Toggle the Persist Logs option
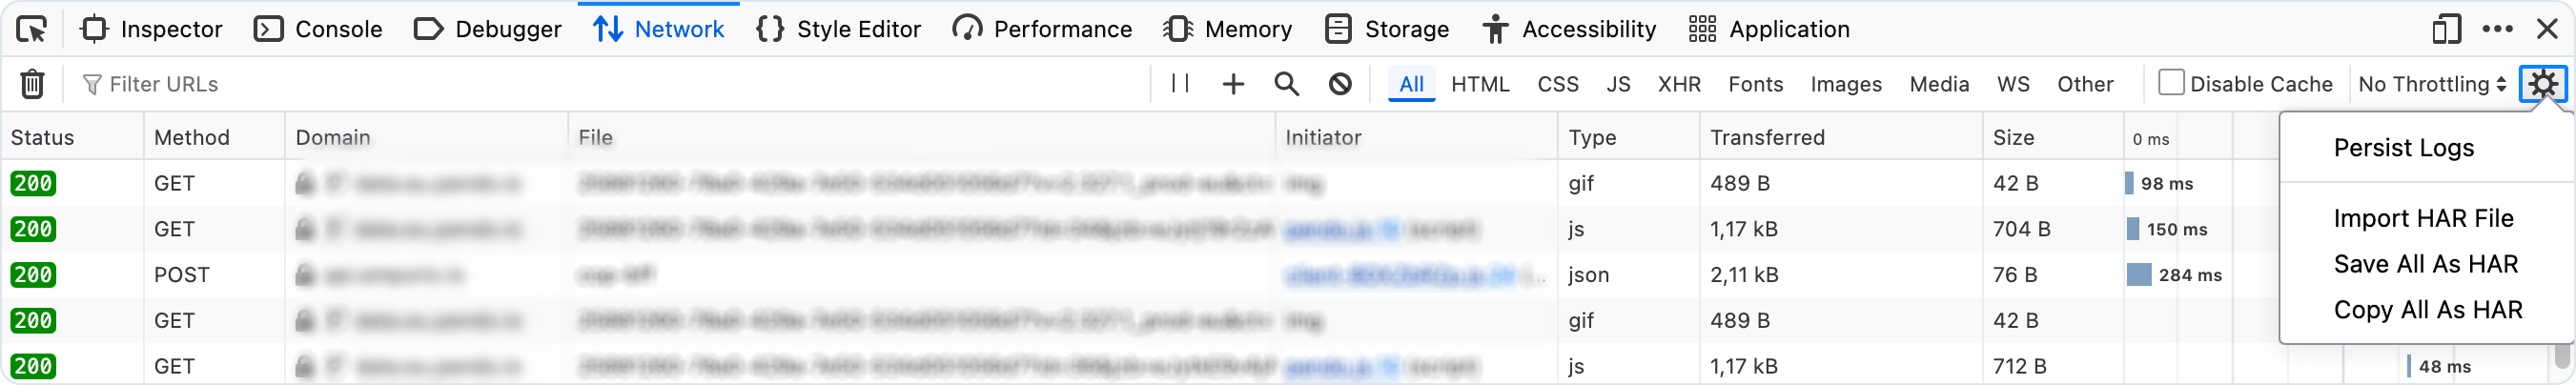This screenshot has height=385, width=2576. click(x=2403, y=148)
